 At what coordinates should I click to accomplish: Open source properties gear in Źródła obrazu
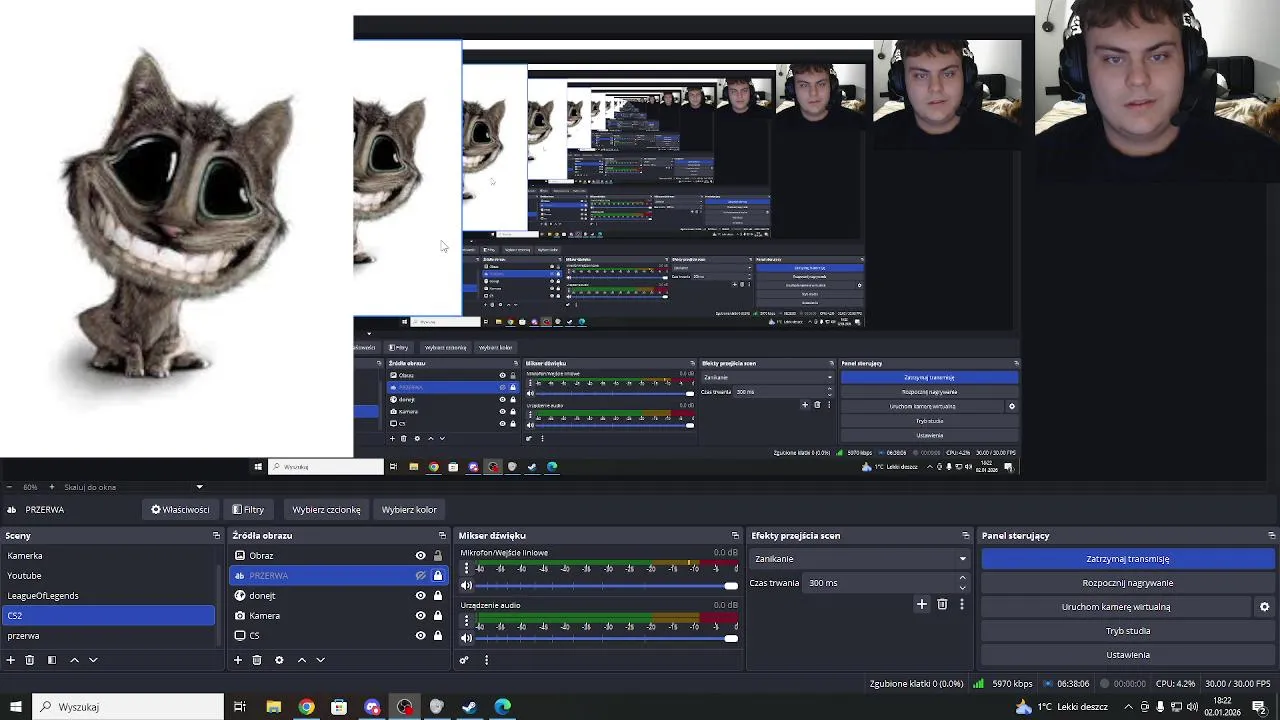pos(279,660)
